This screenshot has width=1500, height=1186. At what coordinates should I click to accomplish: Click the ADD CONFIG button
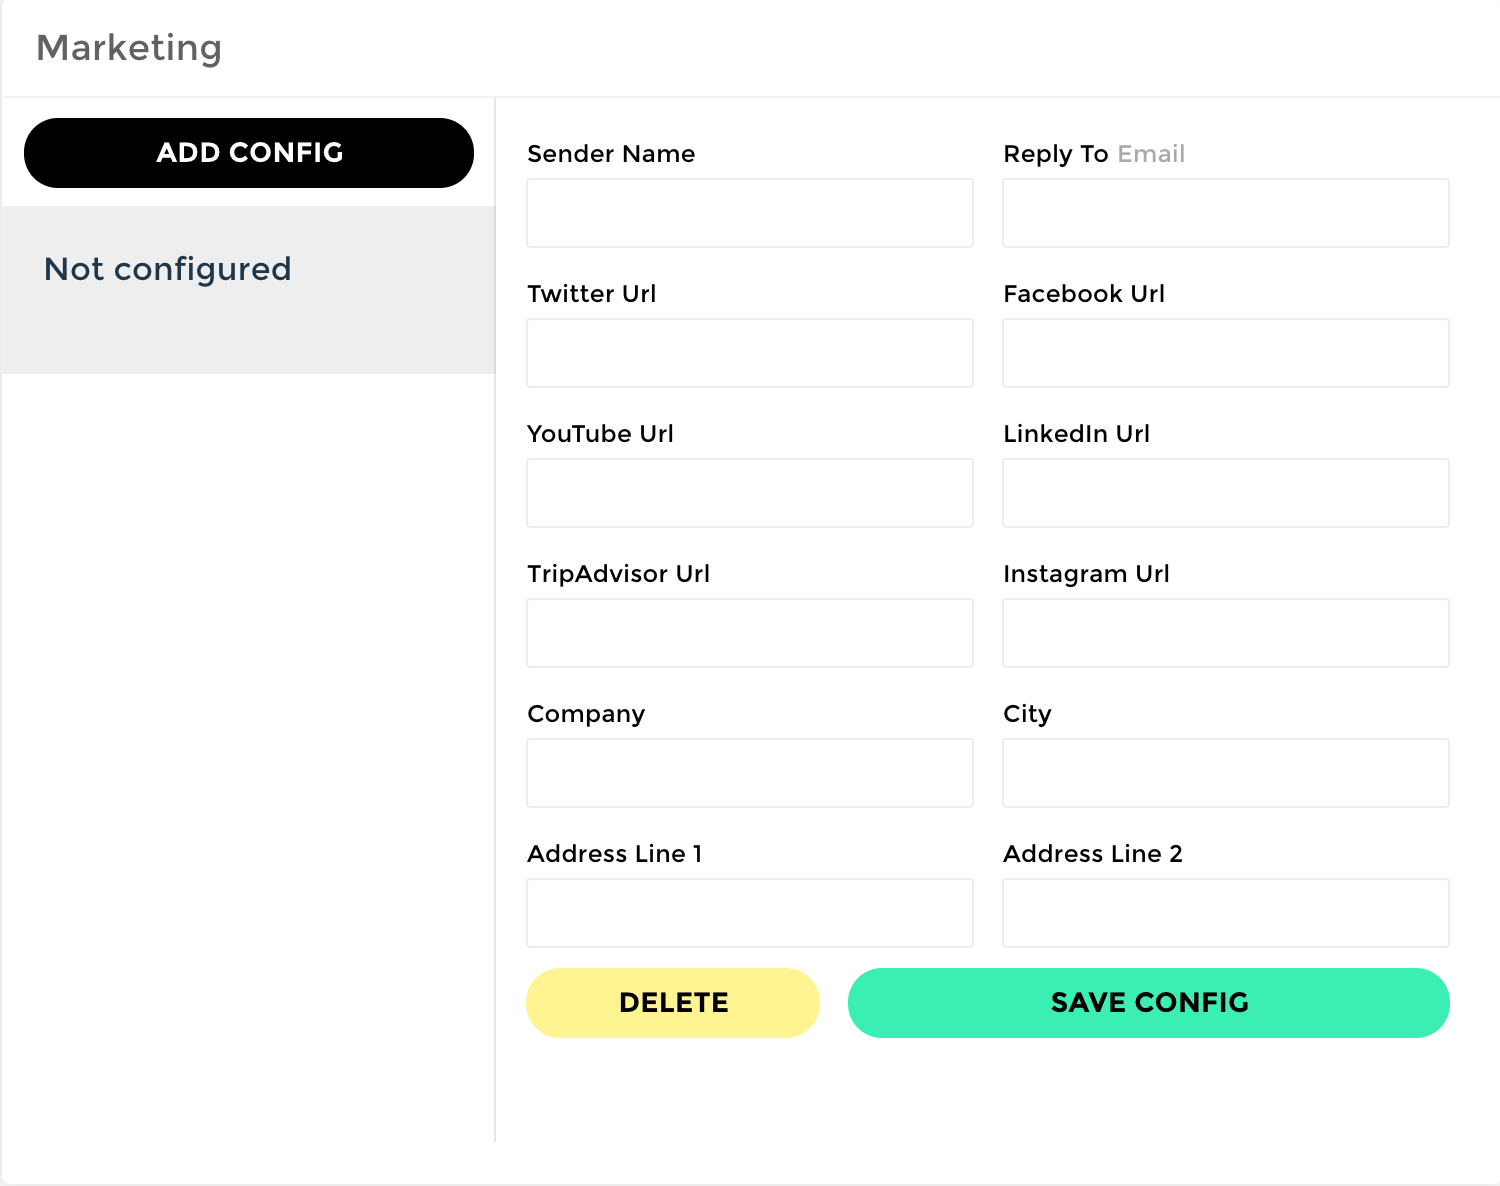[x=249, y=153]
